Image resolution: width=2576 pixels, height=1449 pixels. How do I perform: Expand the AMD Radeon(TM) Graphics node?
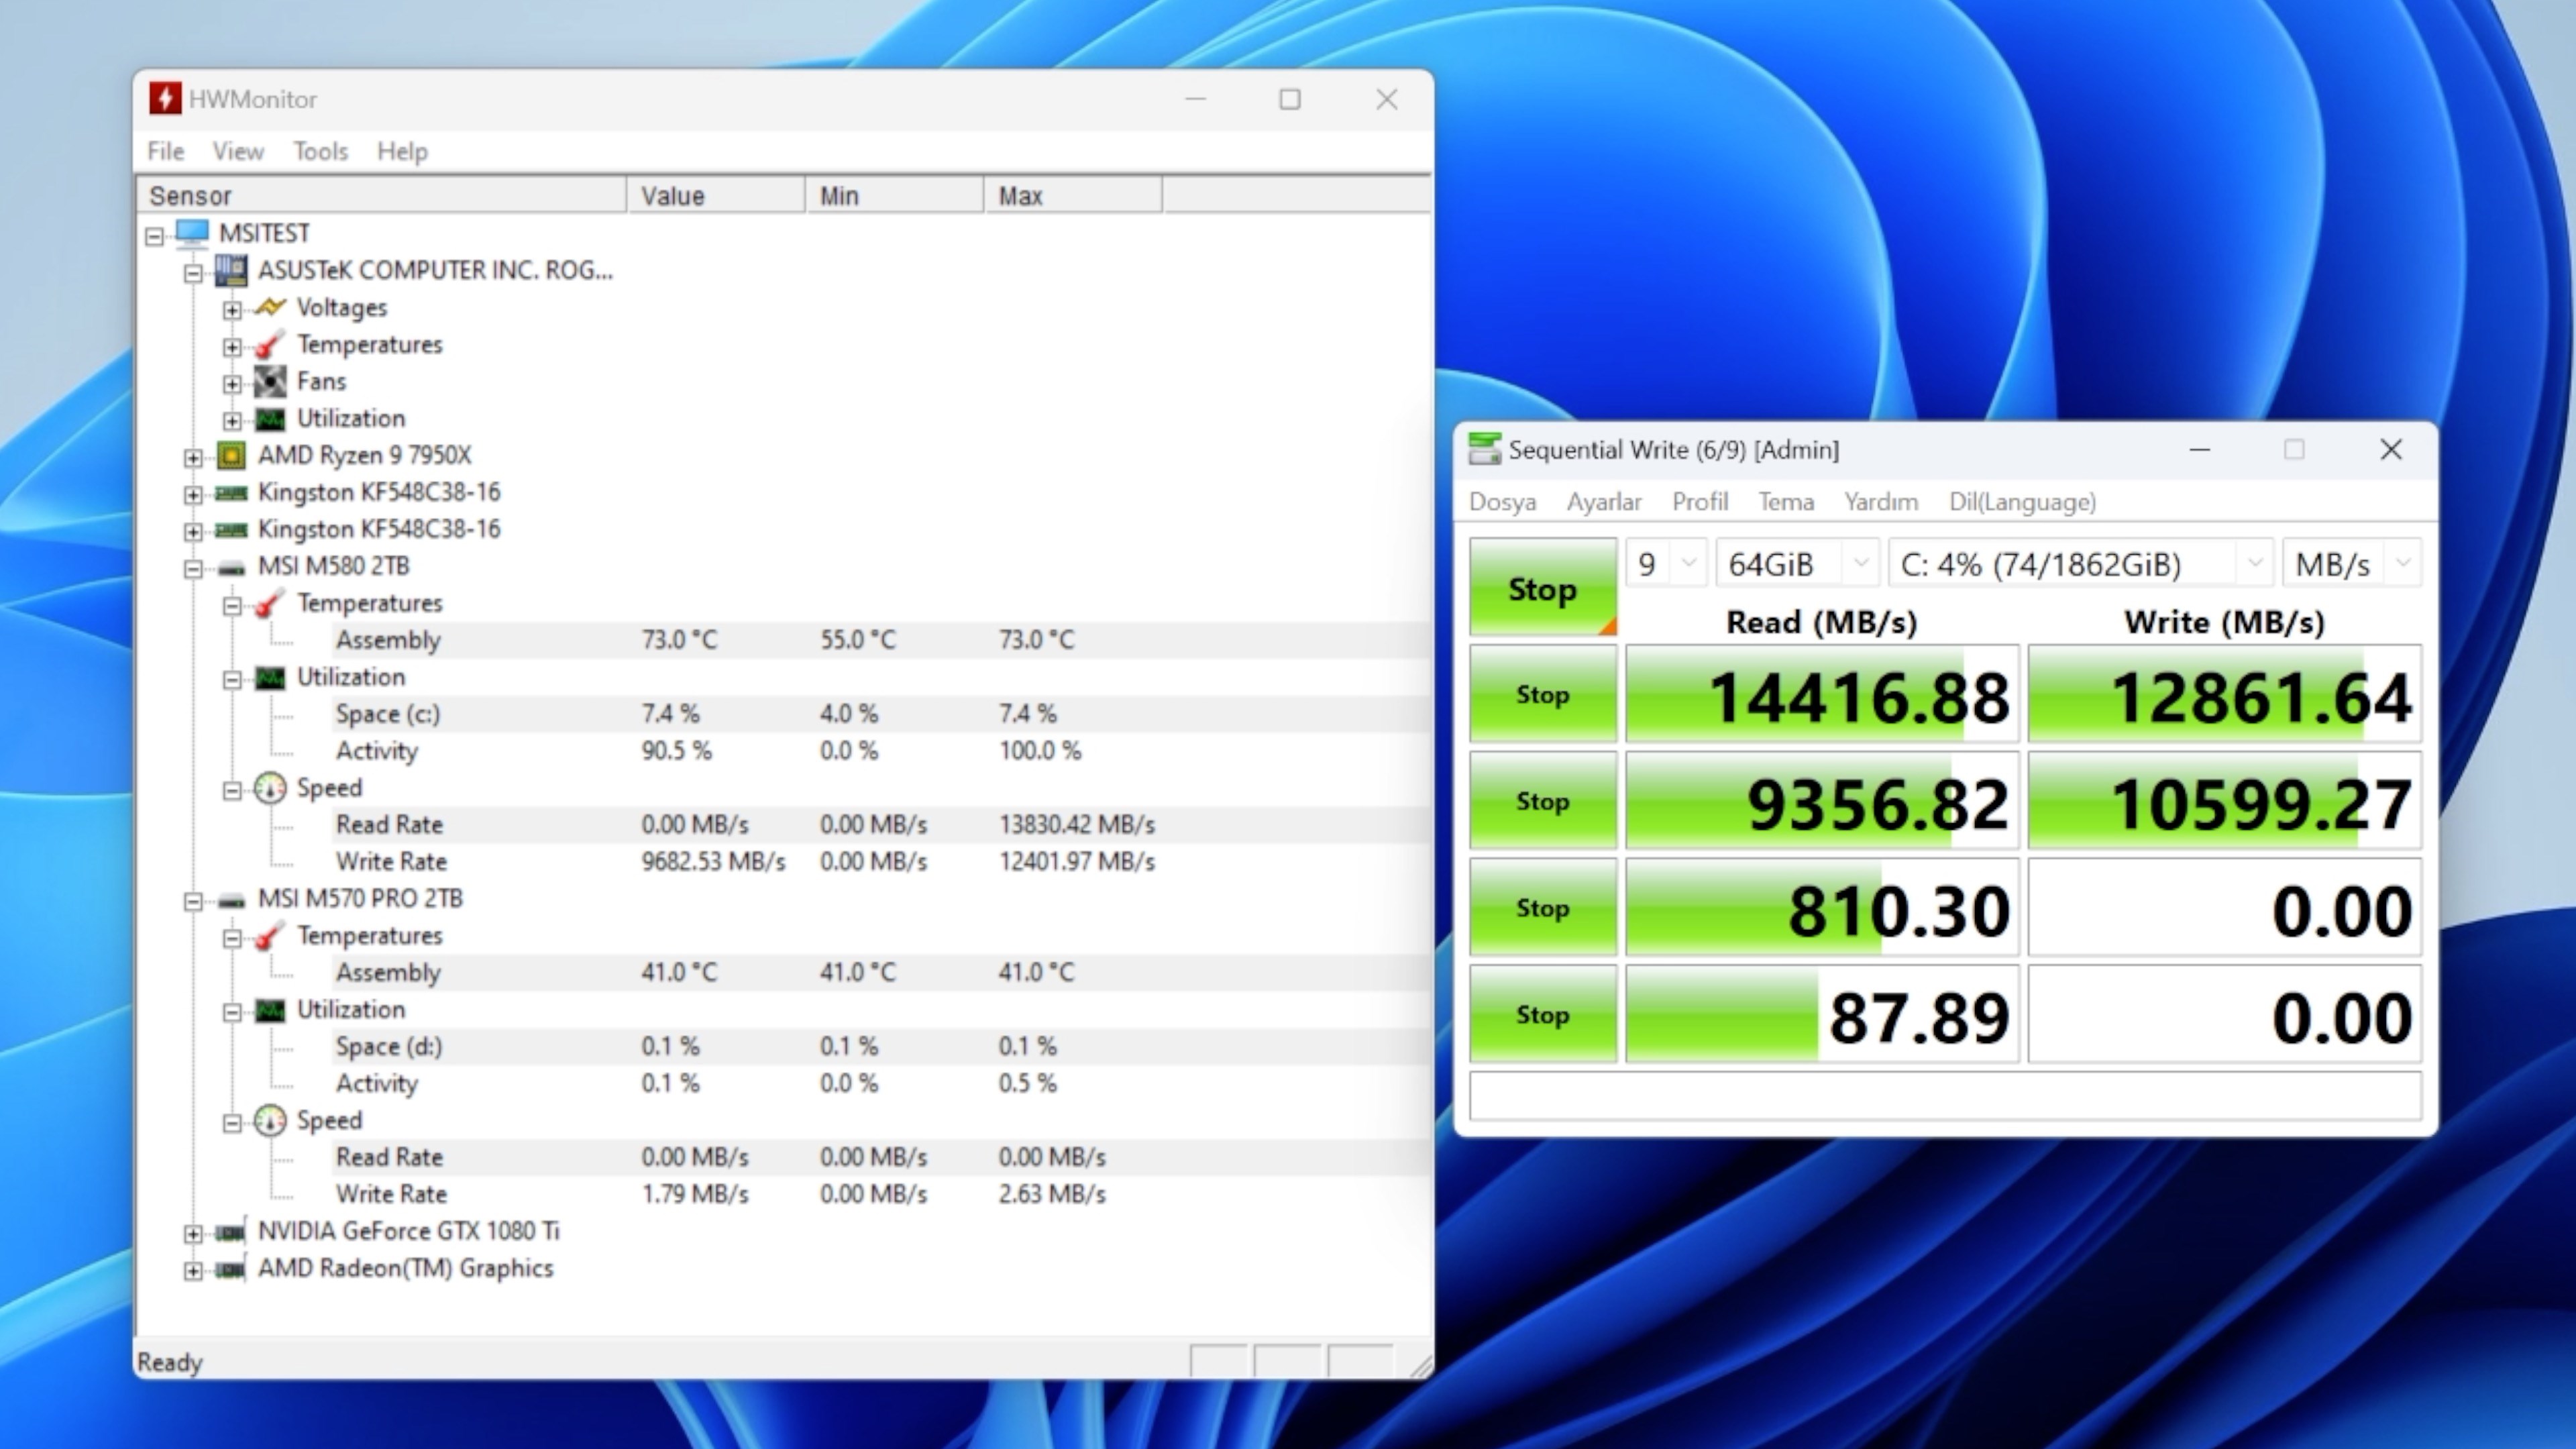click(193, 1271)
